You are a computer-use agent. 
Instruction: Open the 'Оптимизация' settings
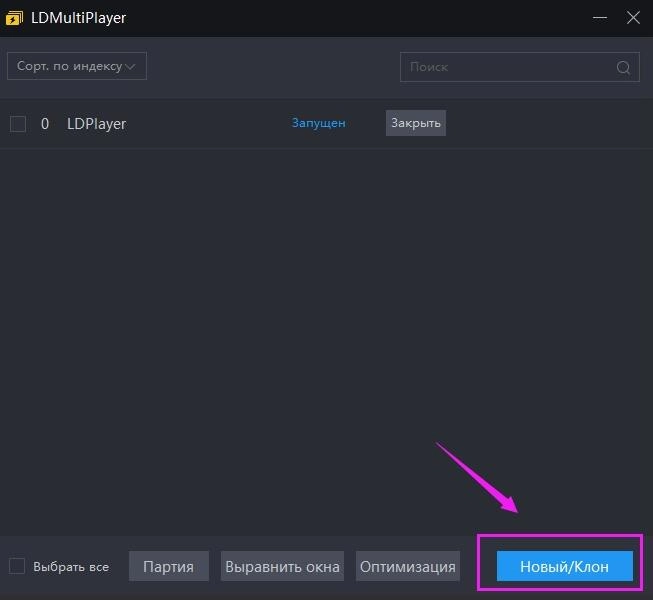click(407, 567)
